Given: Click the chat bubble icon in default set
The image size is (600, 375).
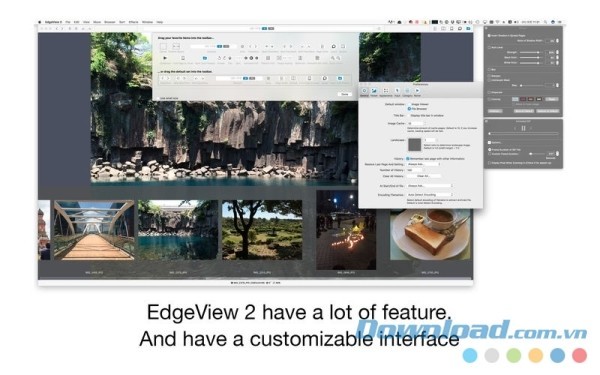Looking at the screenshot, I should click(324, 78).
